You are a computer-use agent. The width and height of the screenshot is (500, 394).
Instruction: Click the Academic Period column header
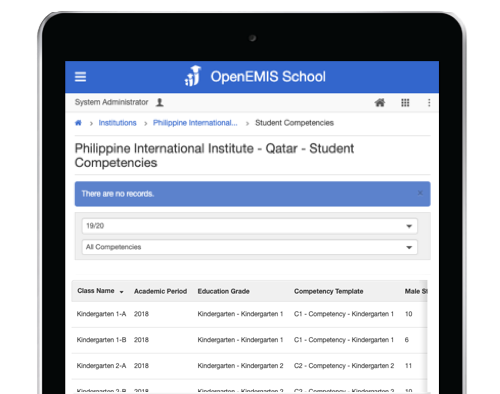click(x=160, y=291)
